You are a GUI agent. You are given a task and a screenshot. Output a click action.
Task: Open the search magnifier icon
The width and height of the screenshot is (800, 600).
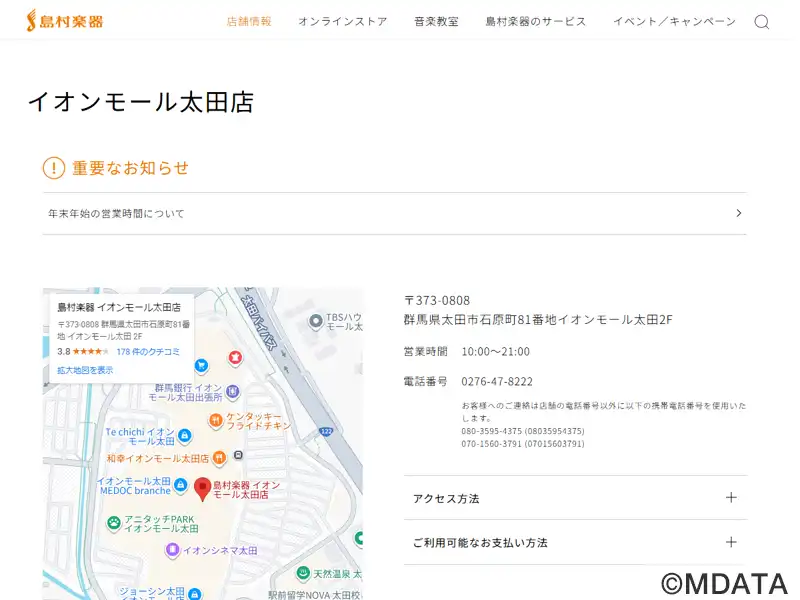click(761, 22)
